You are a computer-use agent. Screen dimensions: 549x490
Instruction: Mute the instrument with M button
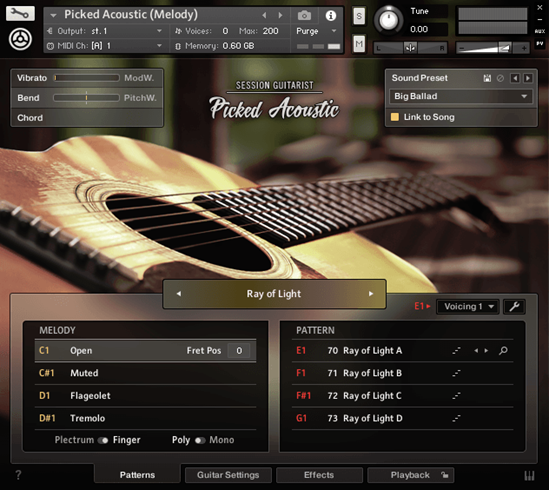pyautogui.click(x=359, y=44)
